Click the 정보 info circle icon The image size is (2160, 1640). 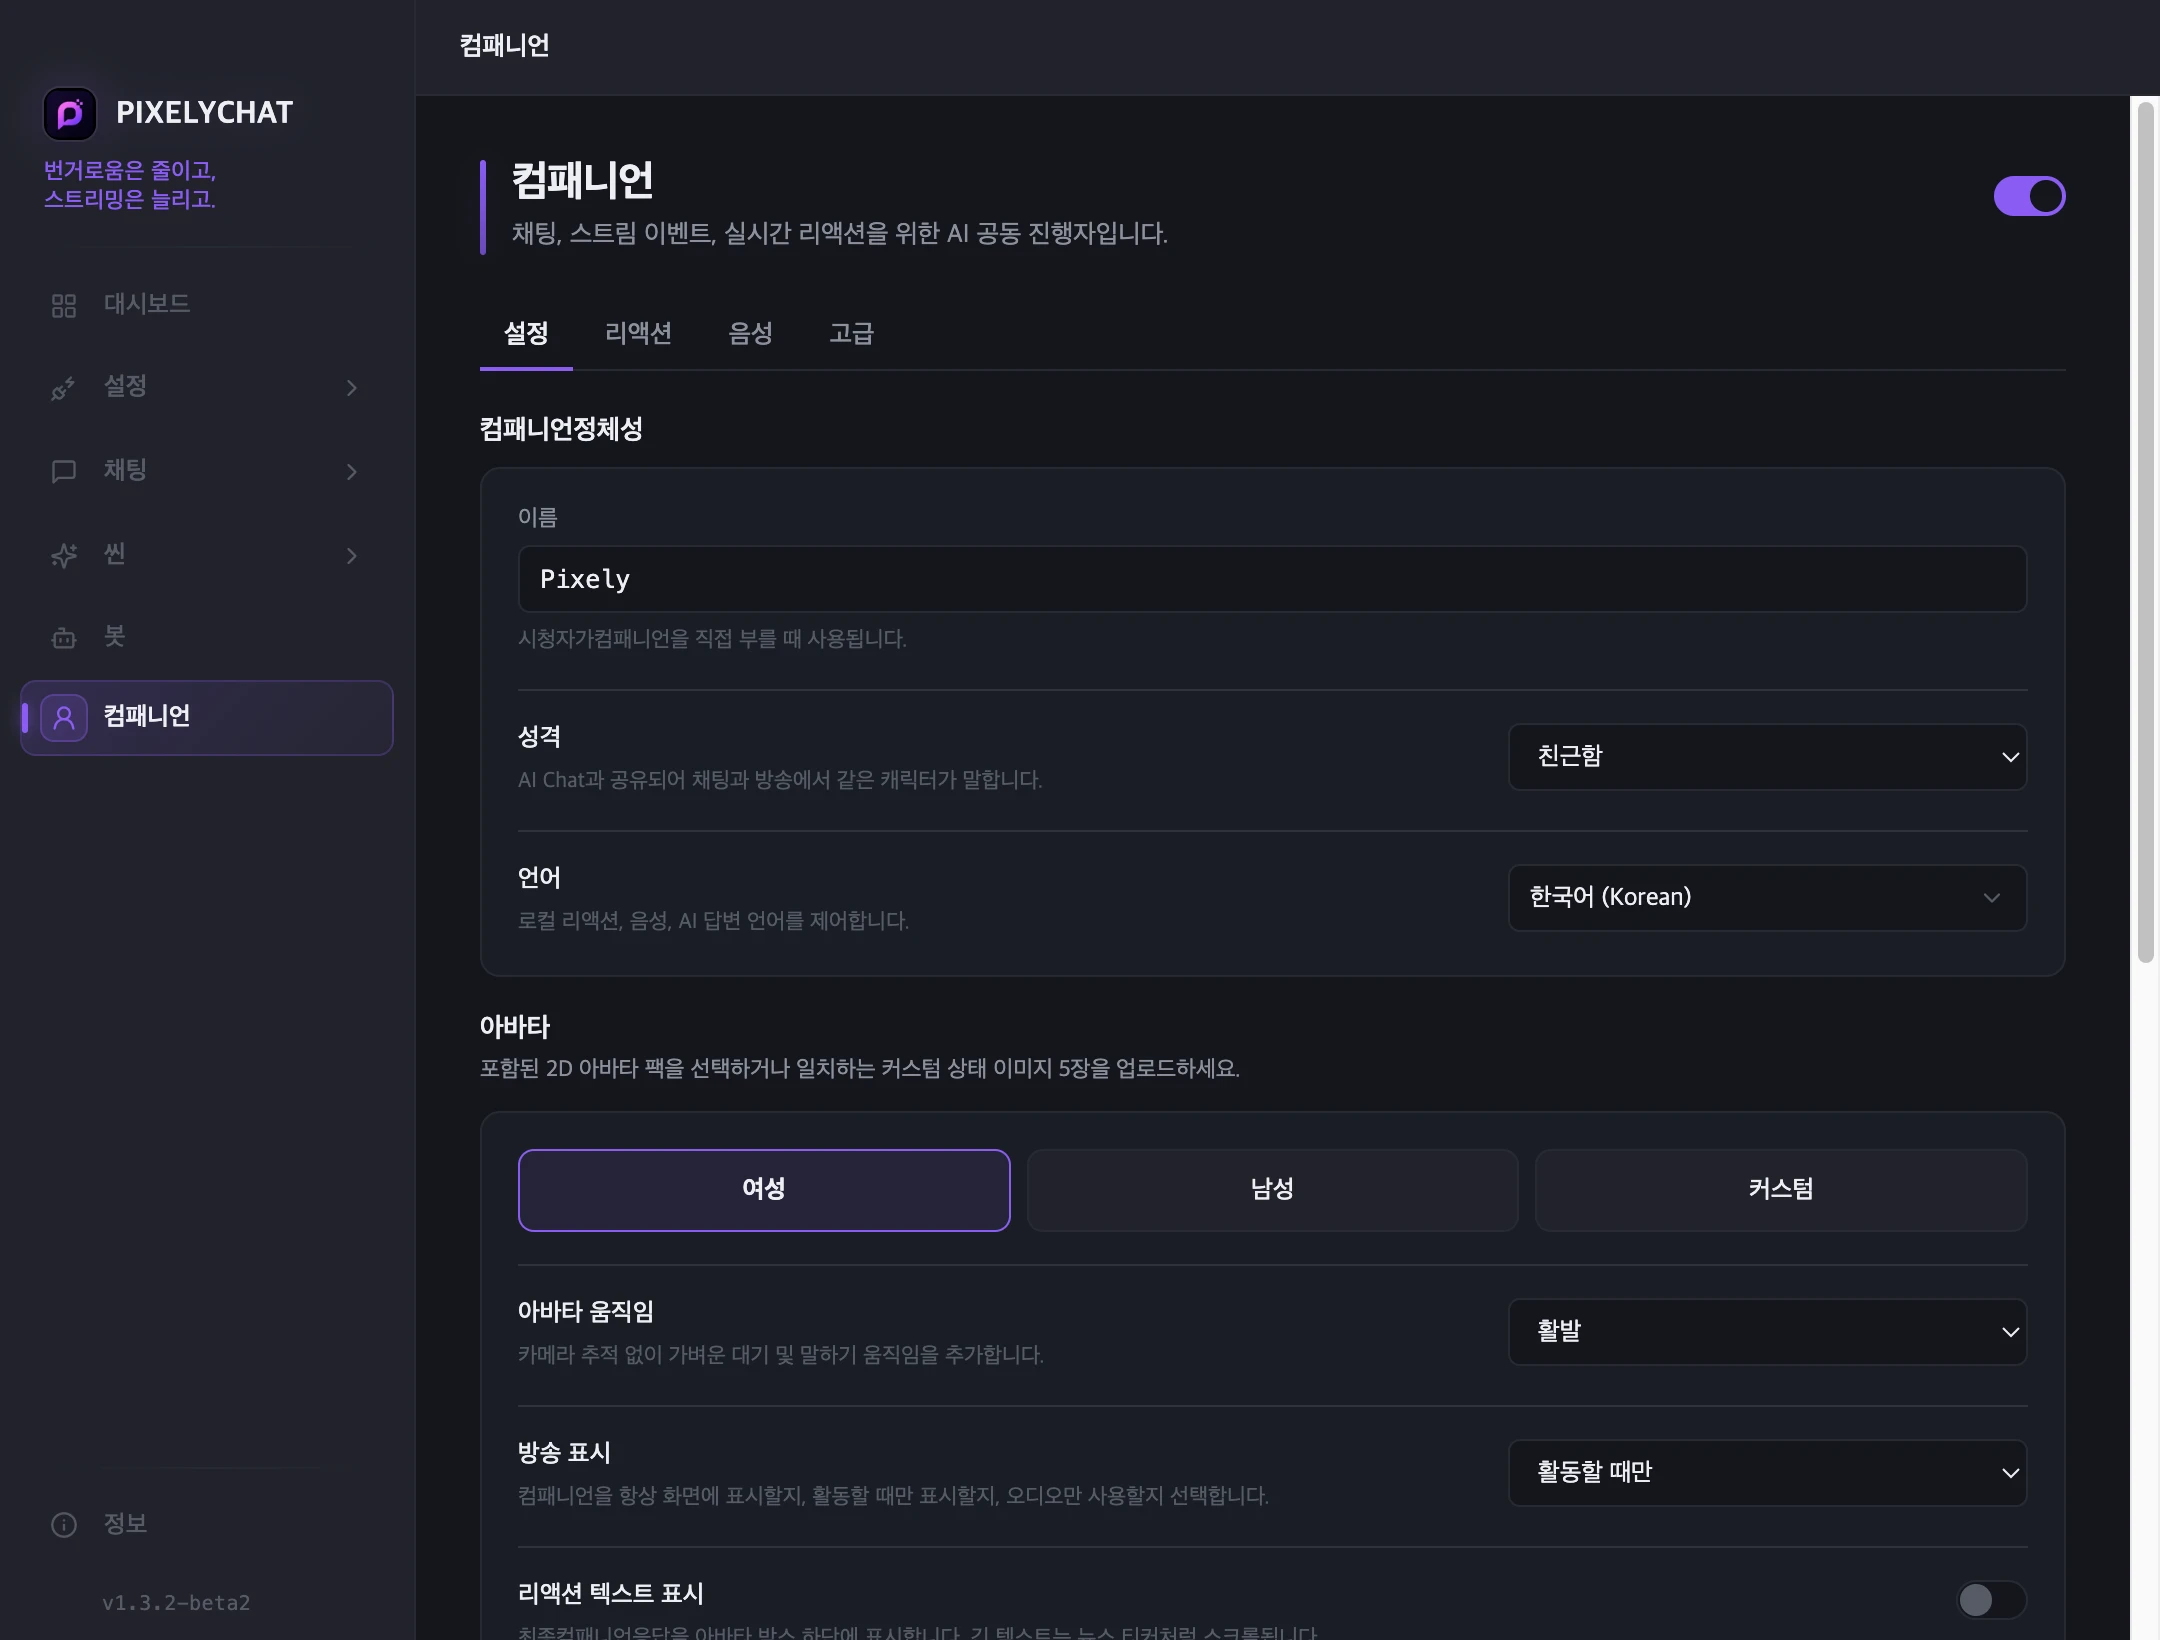click(x=64, y=1525)
